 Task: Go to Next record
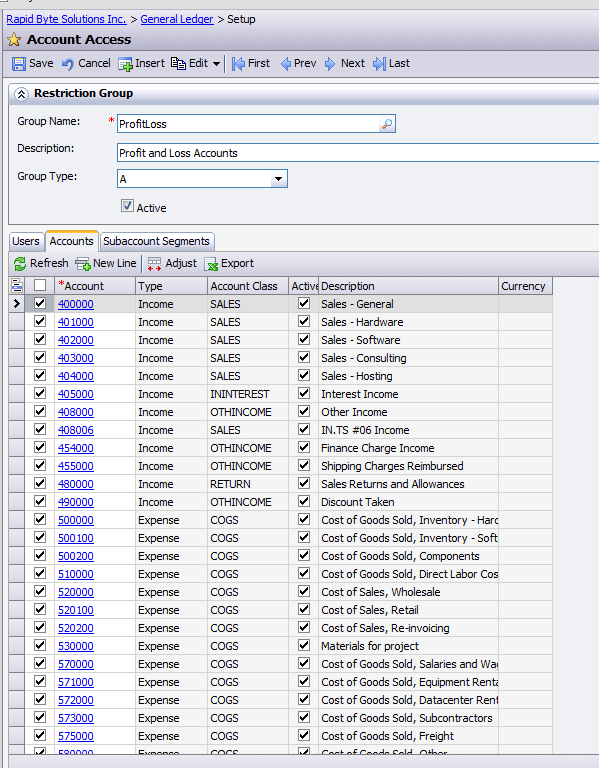click(x=345, y=63)
